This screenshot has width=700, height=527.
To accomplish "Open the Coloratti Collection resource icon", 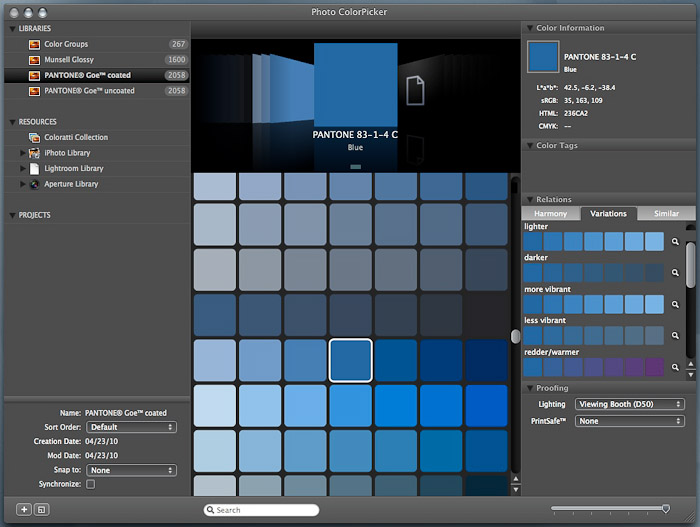I will [34, 138].
